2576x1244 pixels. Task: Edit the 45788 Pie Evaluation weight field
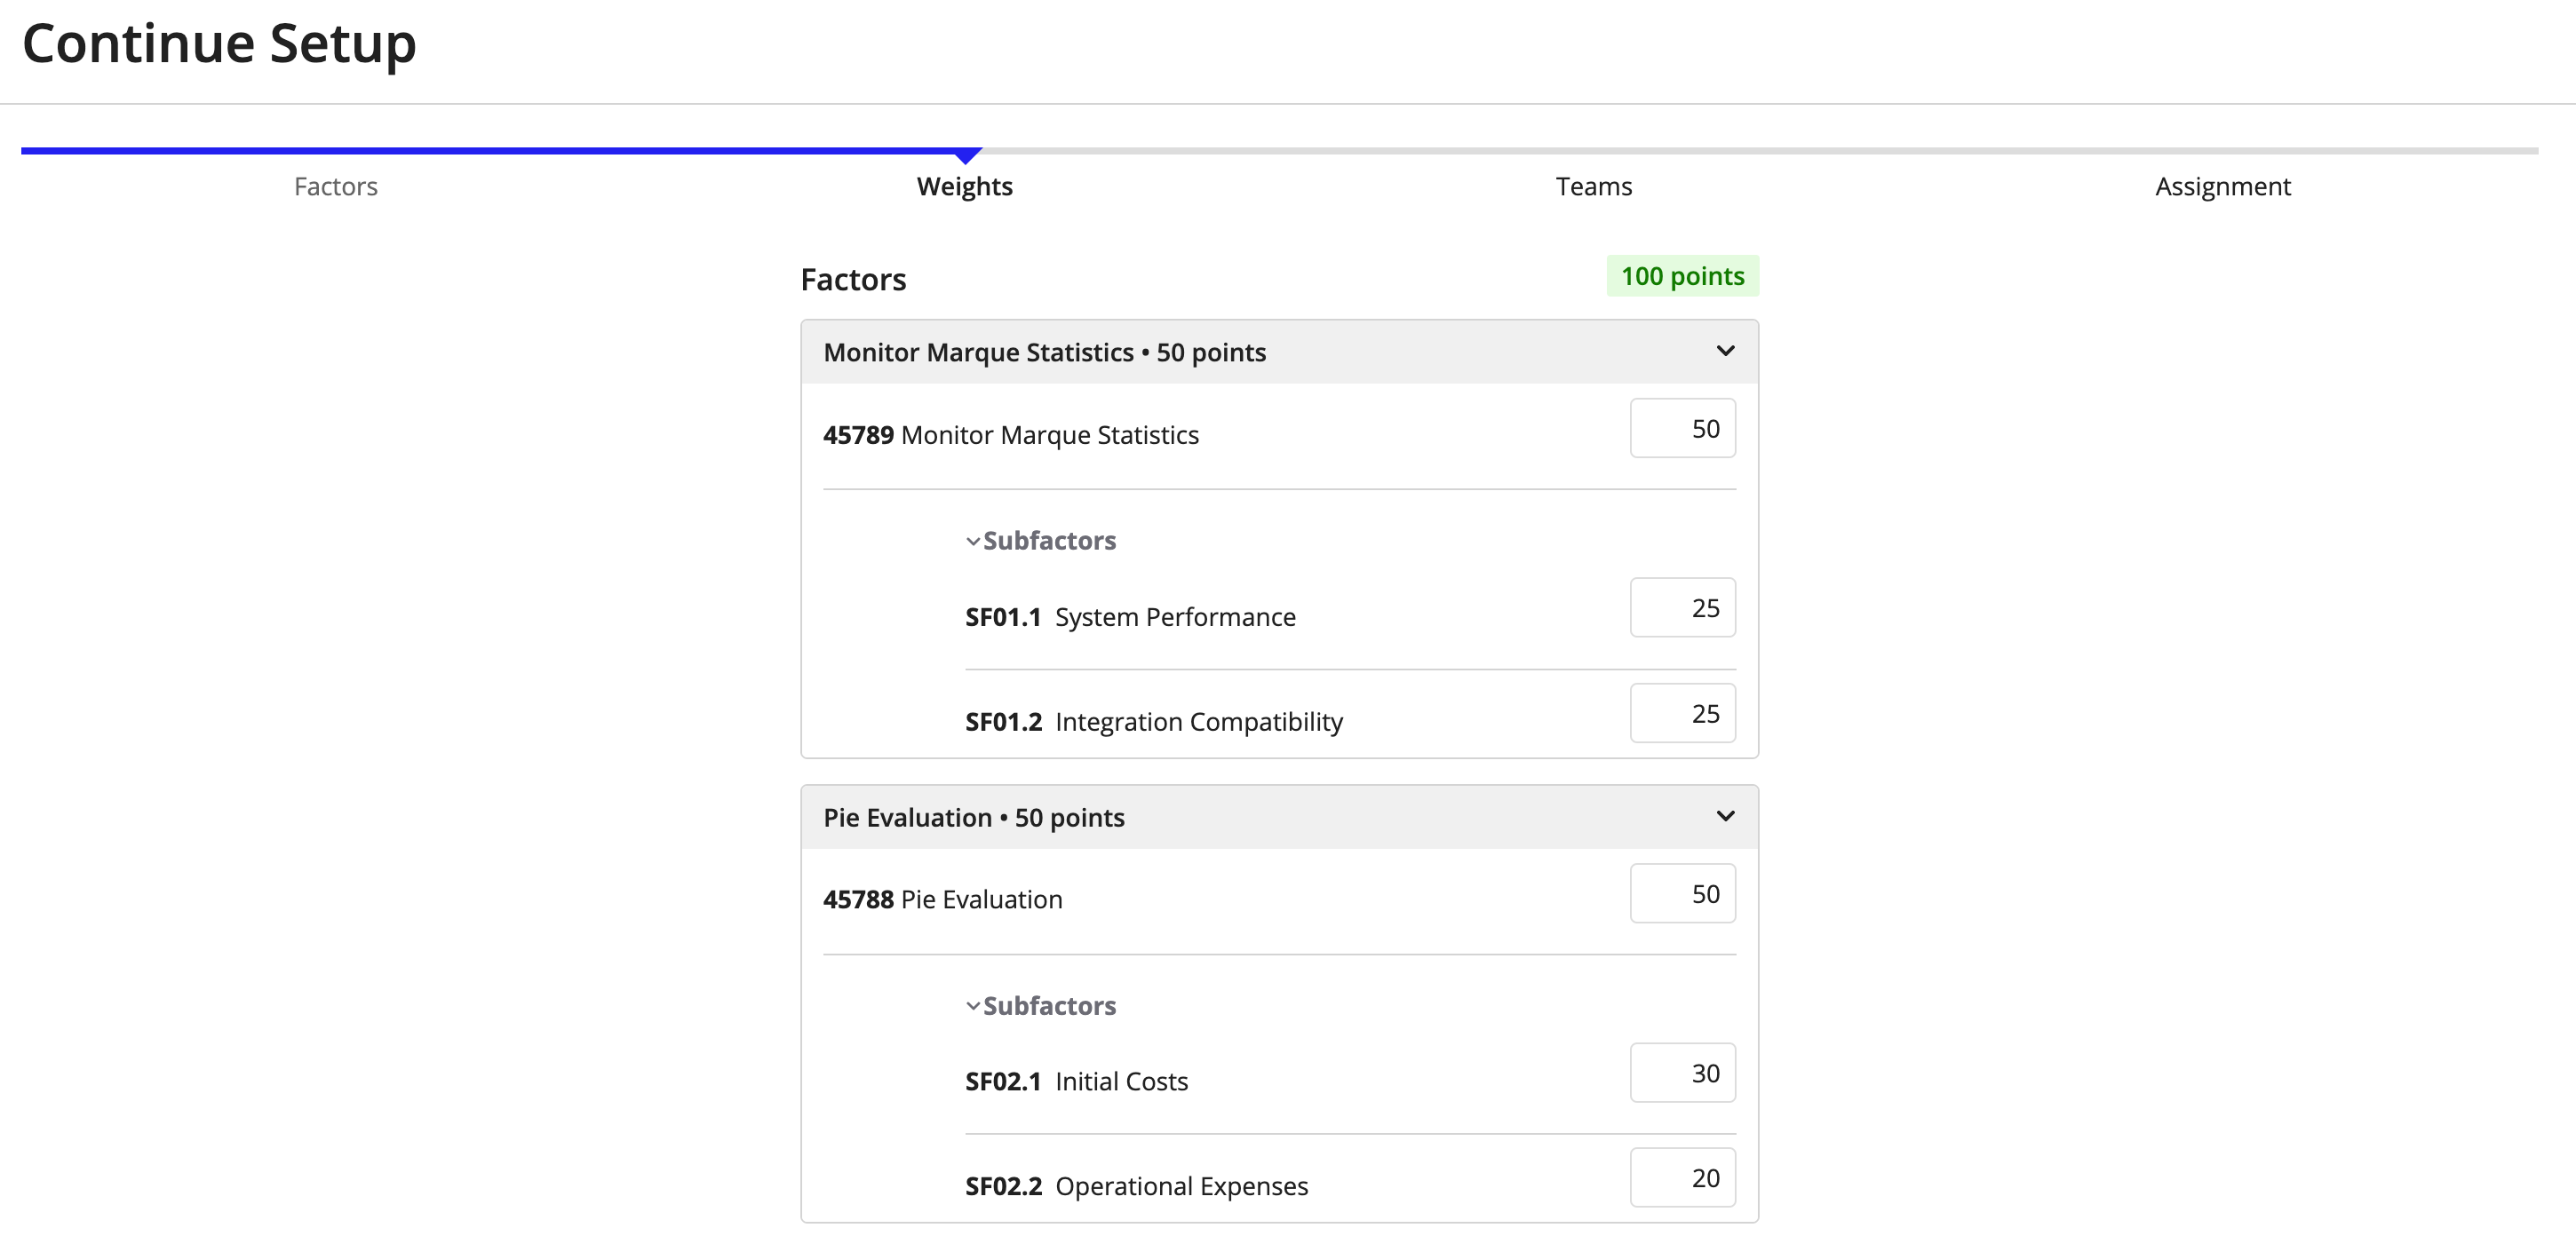[x=1682, y=893]
